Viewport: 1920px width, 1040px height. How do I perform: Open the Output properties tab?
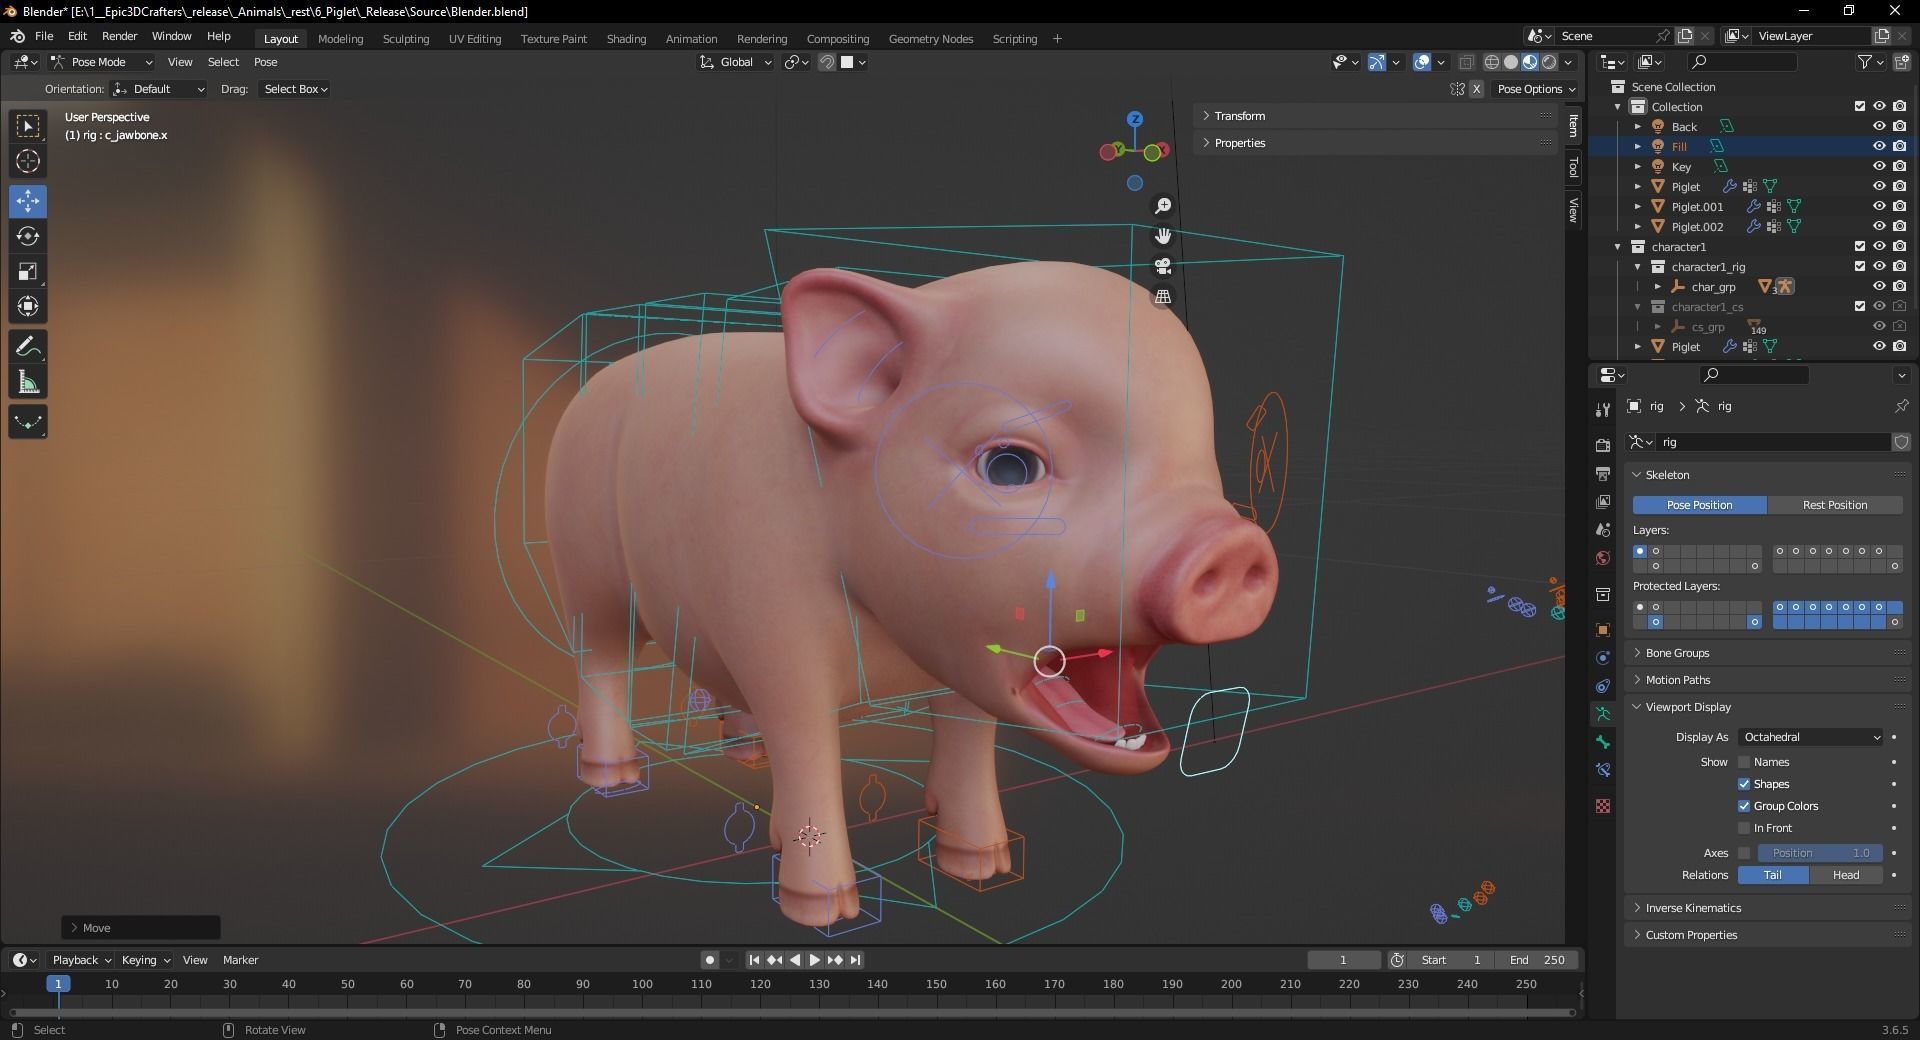click(x=1603, y=473)
